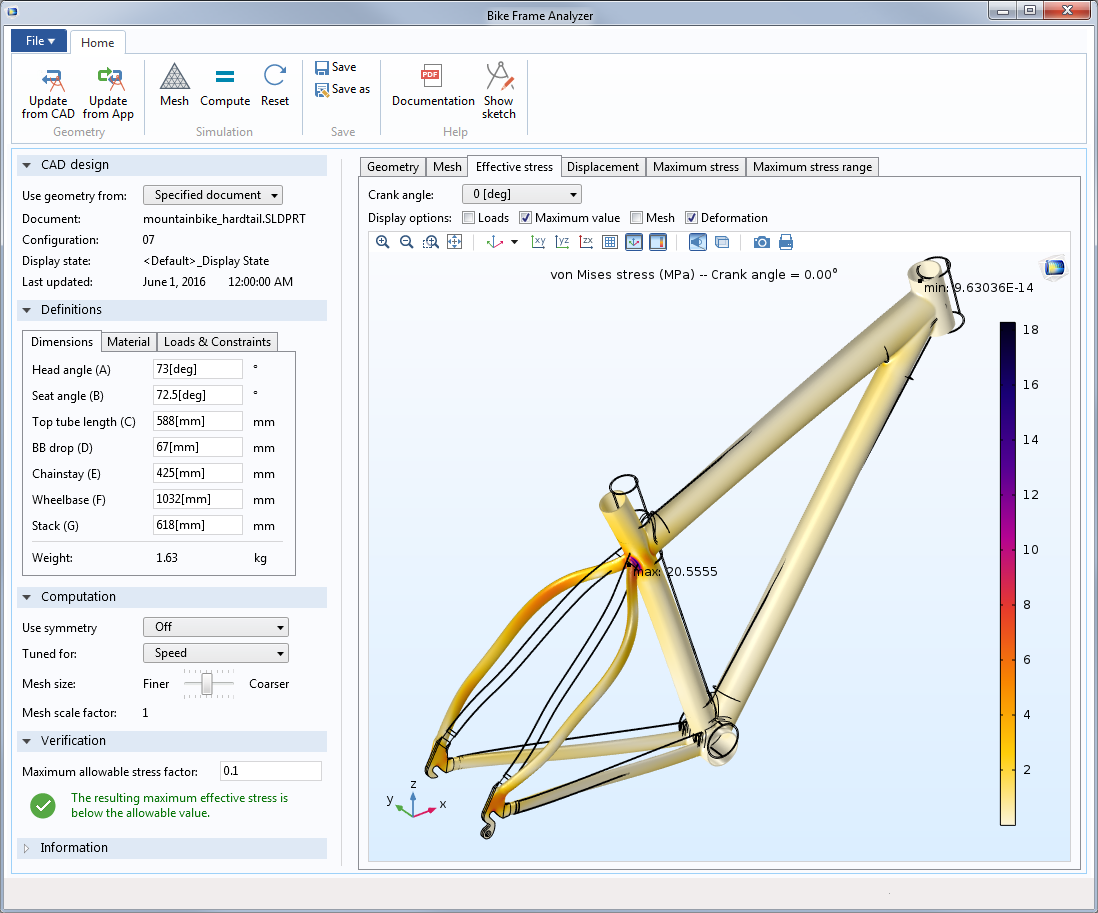Open the view direction dropdown arrow
1098x913 pixels.
[x=515, y=242]
